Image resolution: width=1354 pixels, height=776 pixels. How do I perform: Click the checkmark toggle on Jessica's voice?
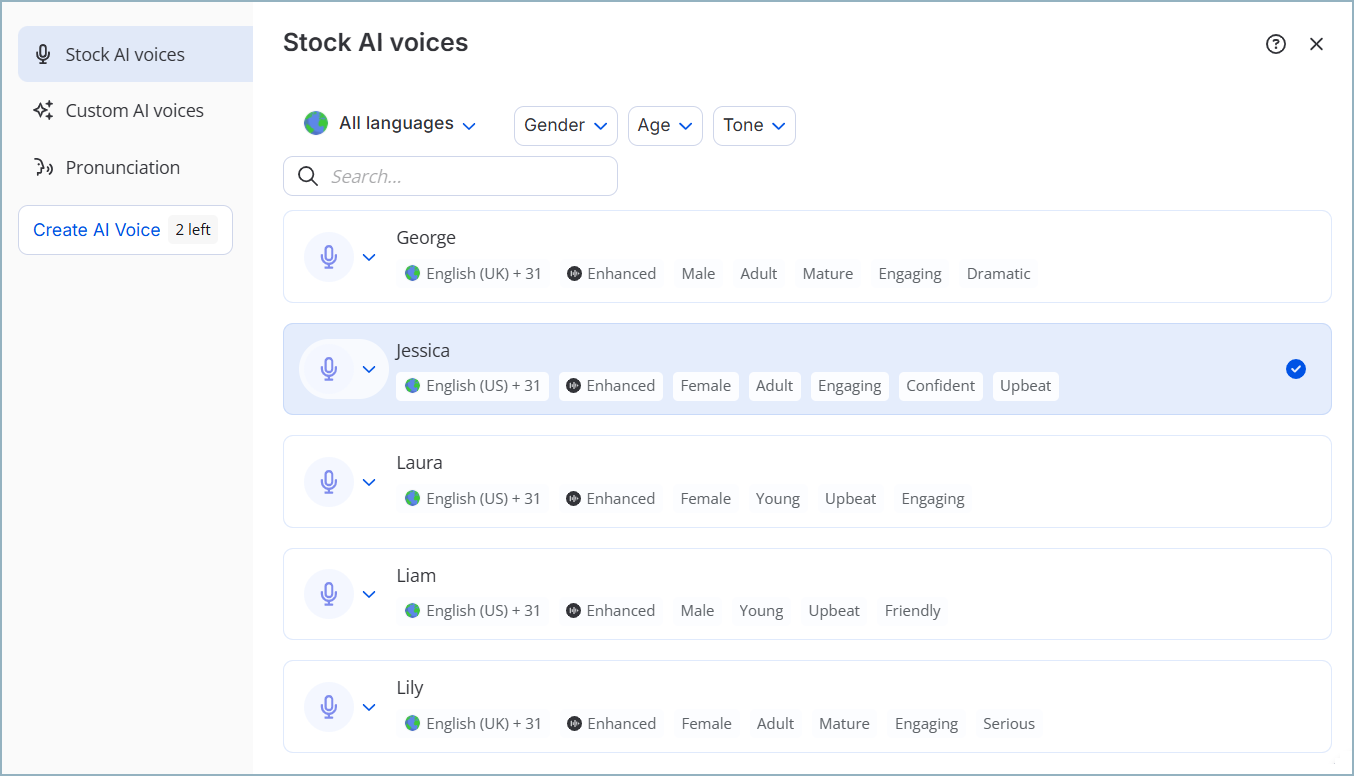tap(1296, 369)
